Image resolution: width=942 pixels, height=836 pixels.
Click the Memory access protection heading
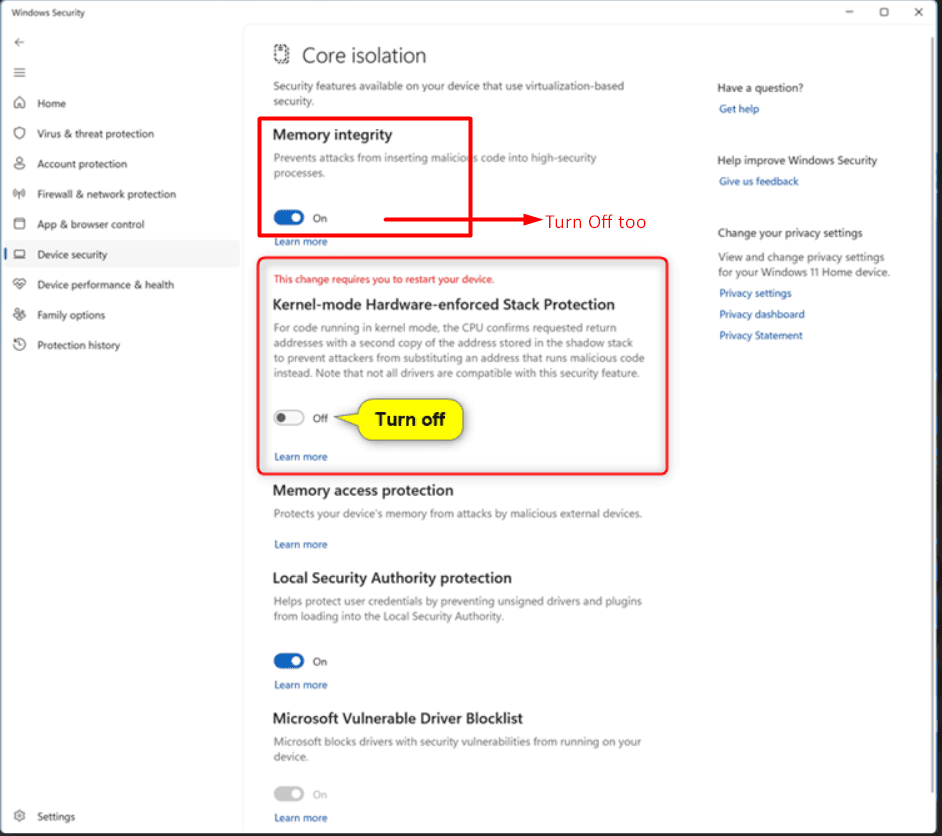click(363, 490)
